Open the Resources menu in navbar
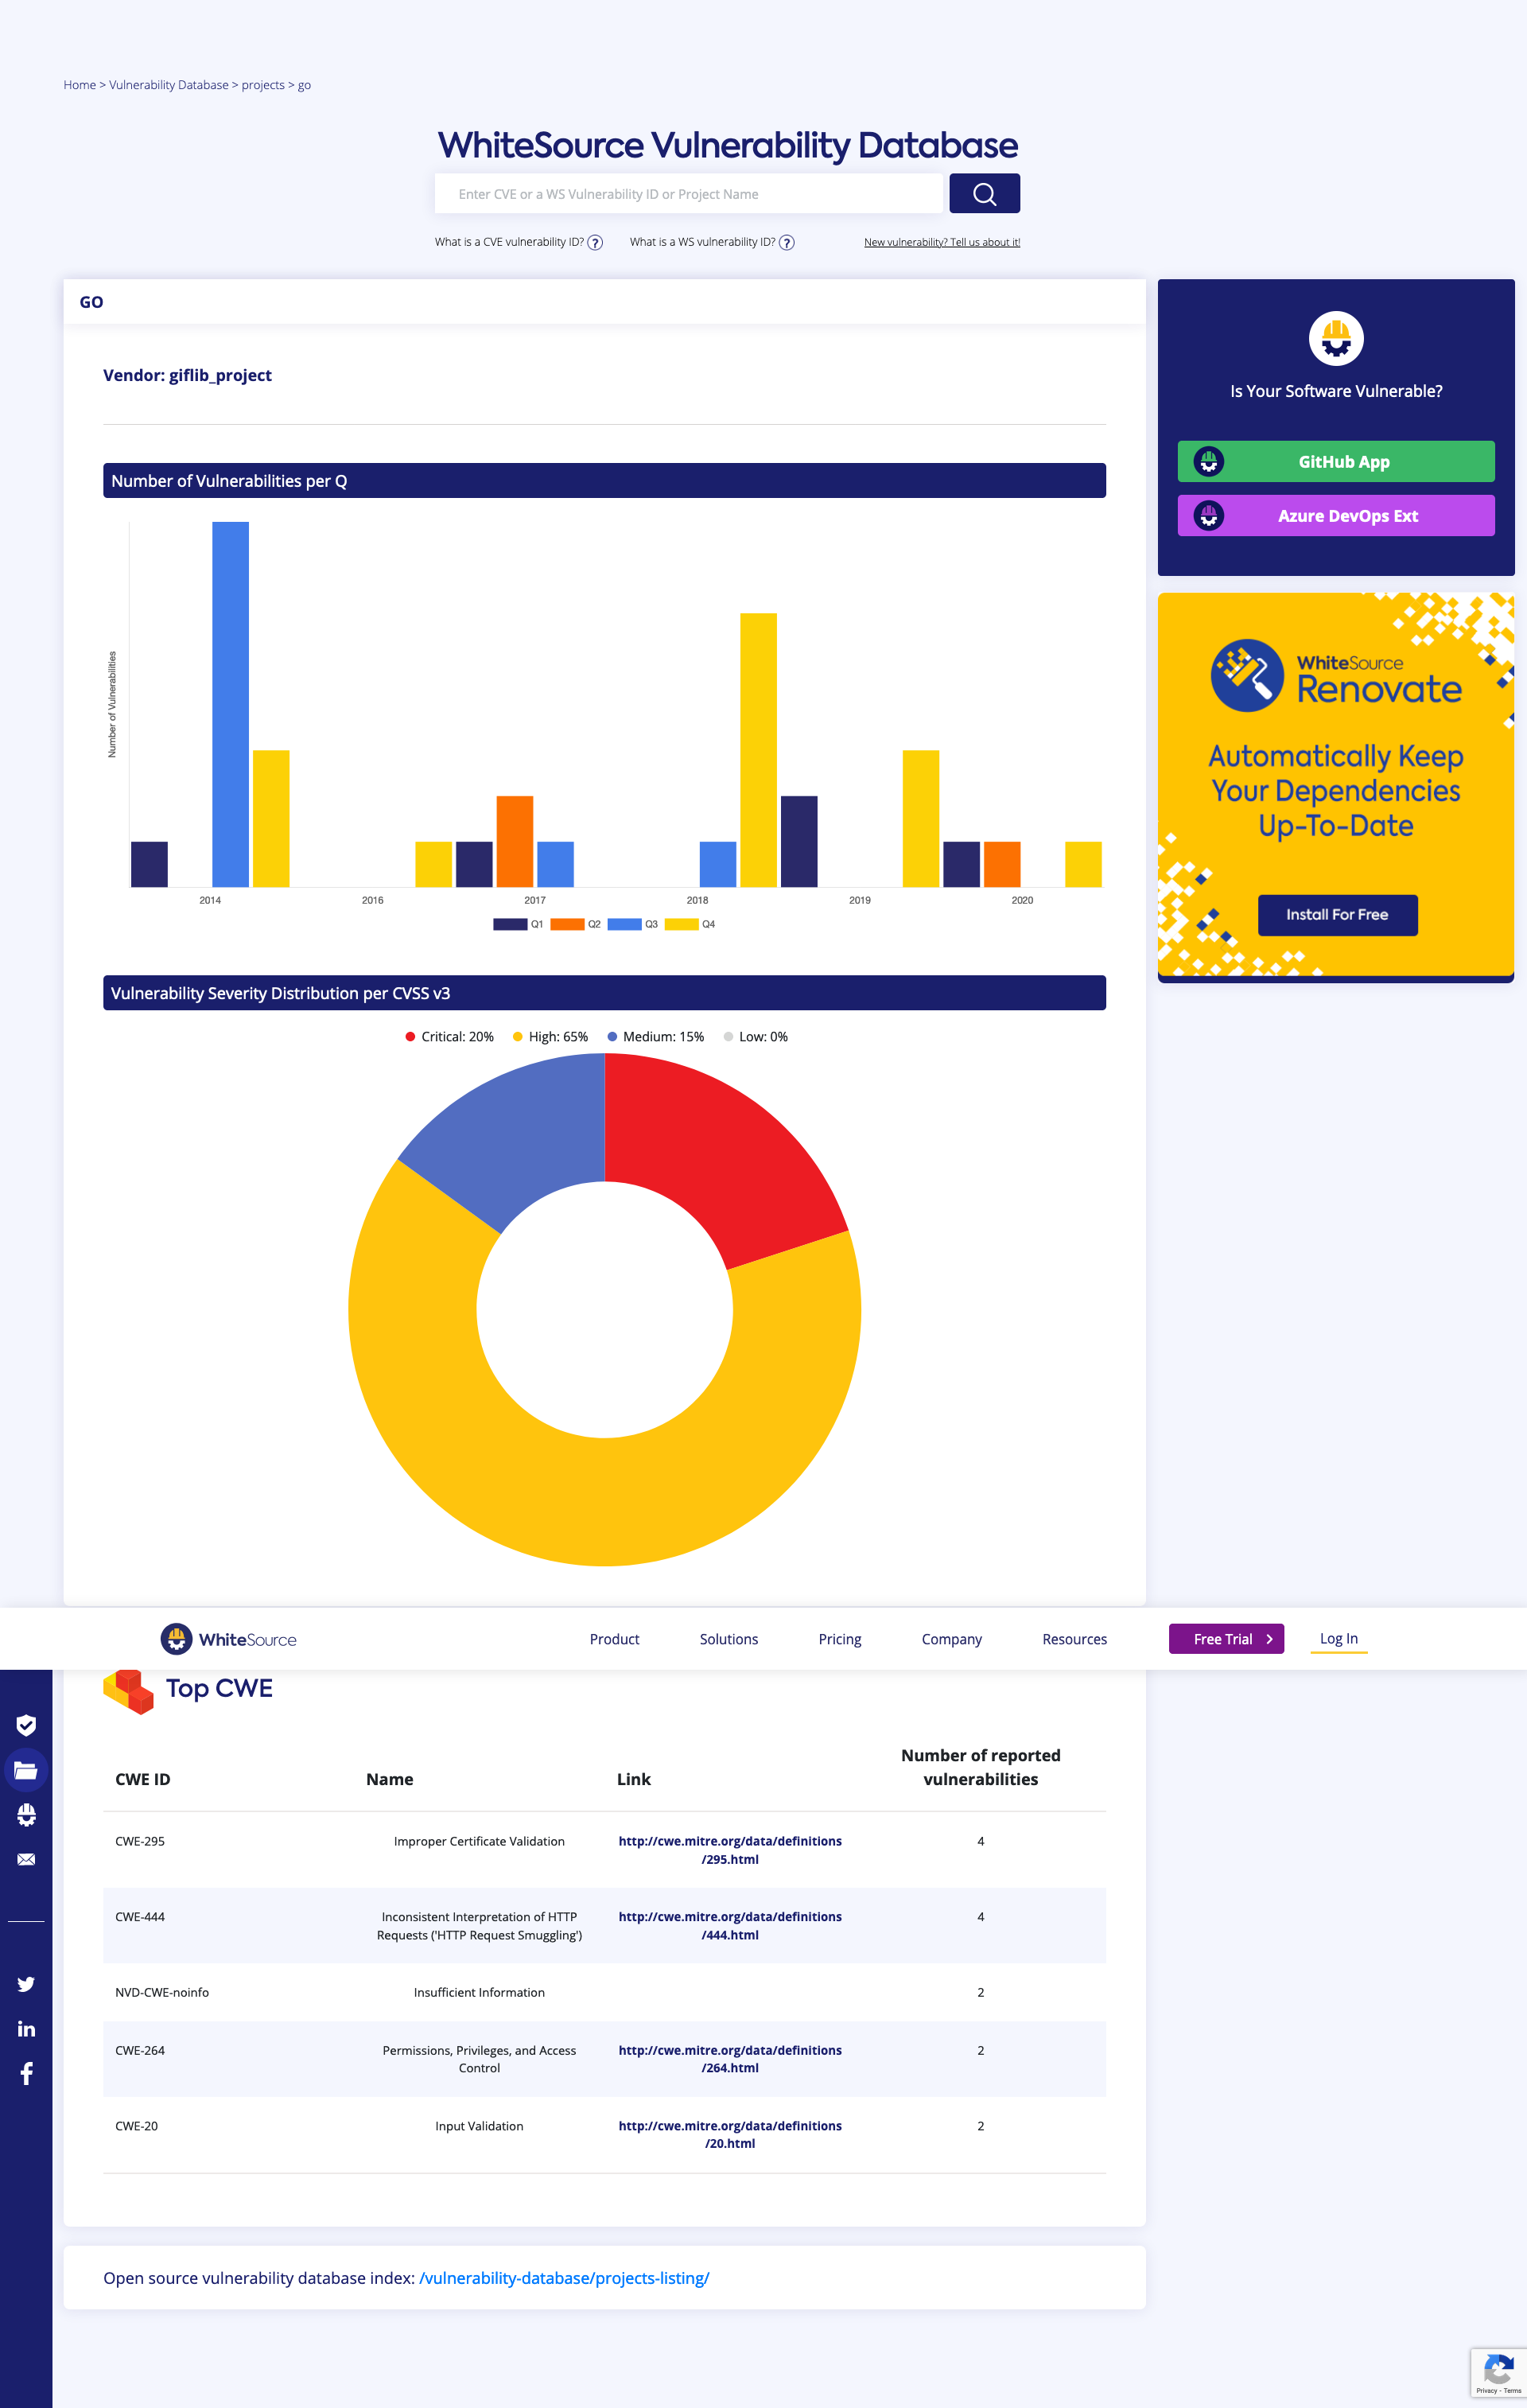1527x2408 pixels. point(1074,1639)
